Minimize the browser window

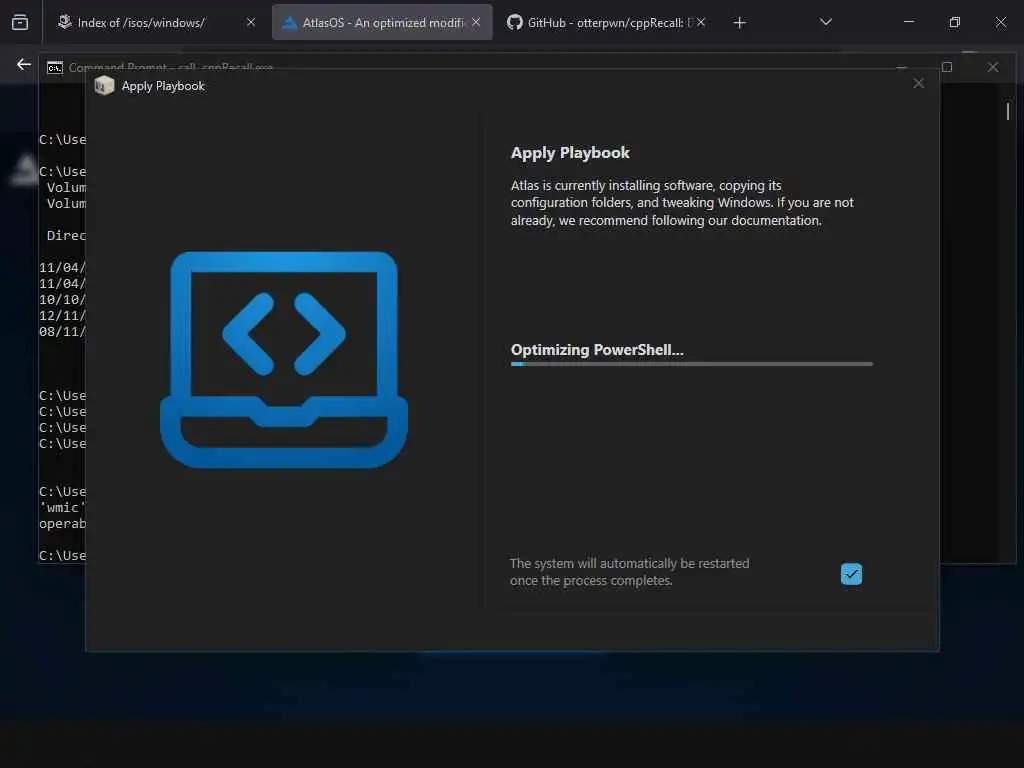click(x=908, y=22)
